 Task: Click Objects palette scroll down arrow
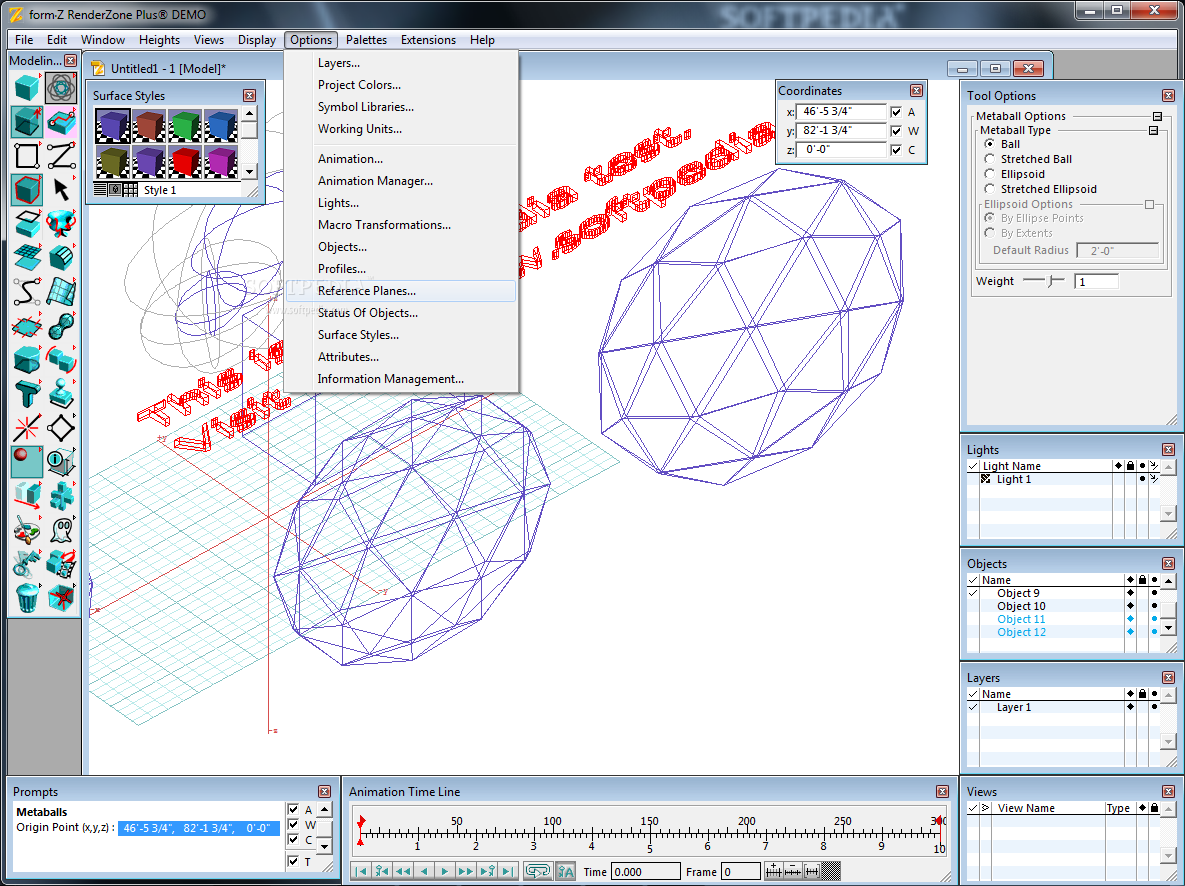tap(1168, 628)
